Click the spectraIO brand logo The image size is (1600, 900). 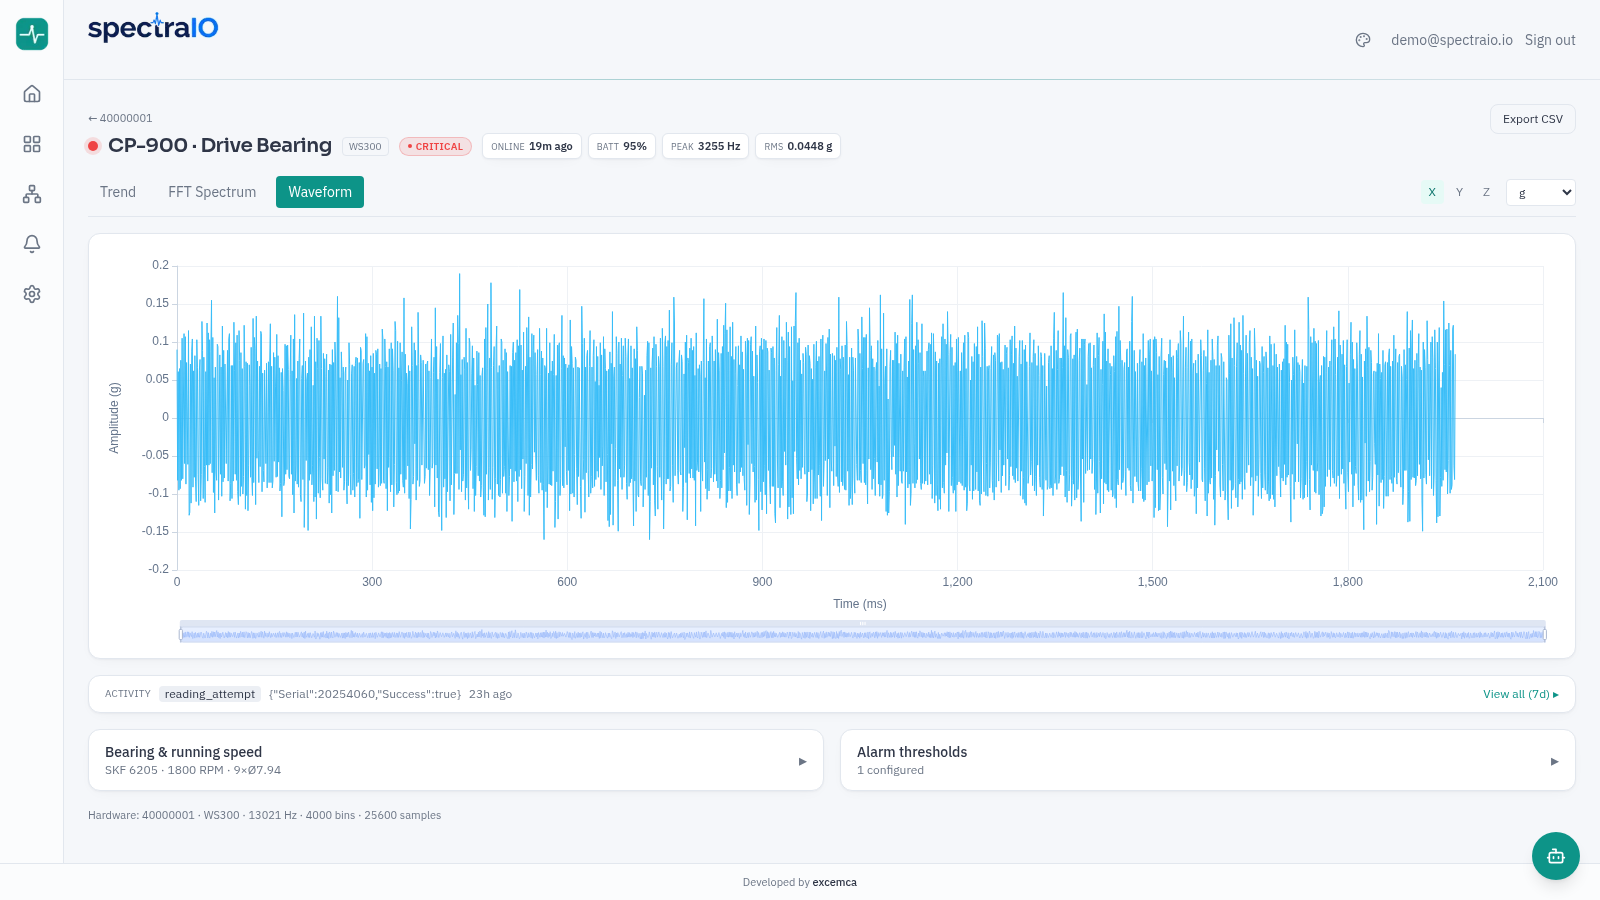pyautogui.click(x=153, y=27)
